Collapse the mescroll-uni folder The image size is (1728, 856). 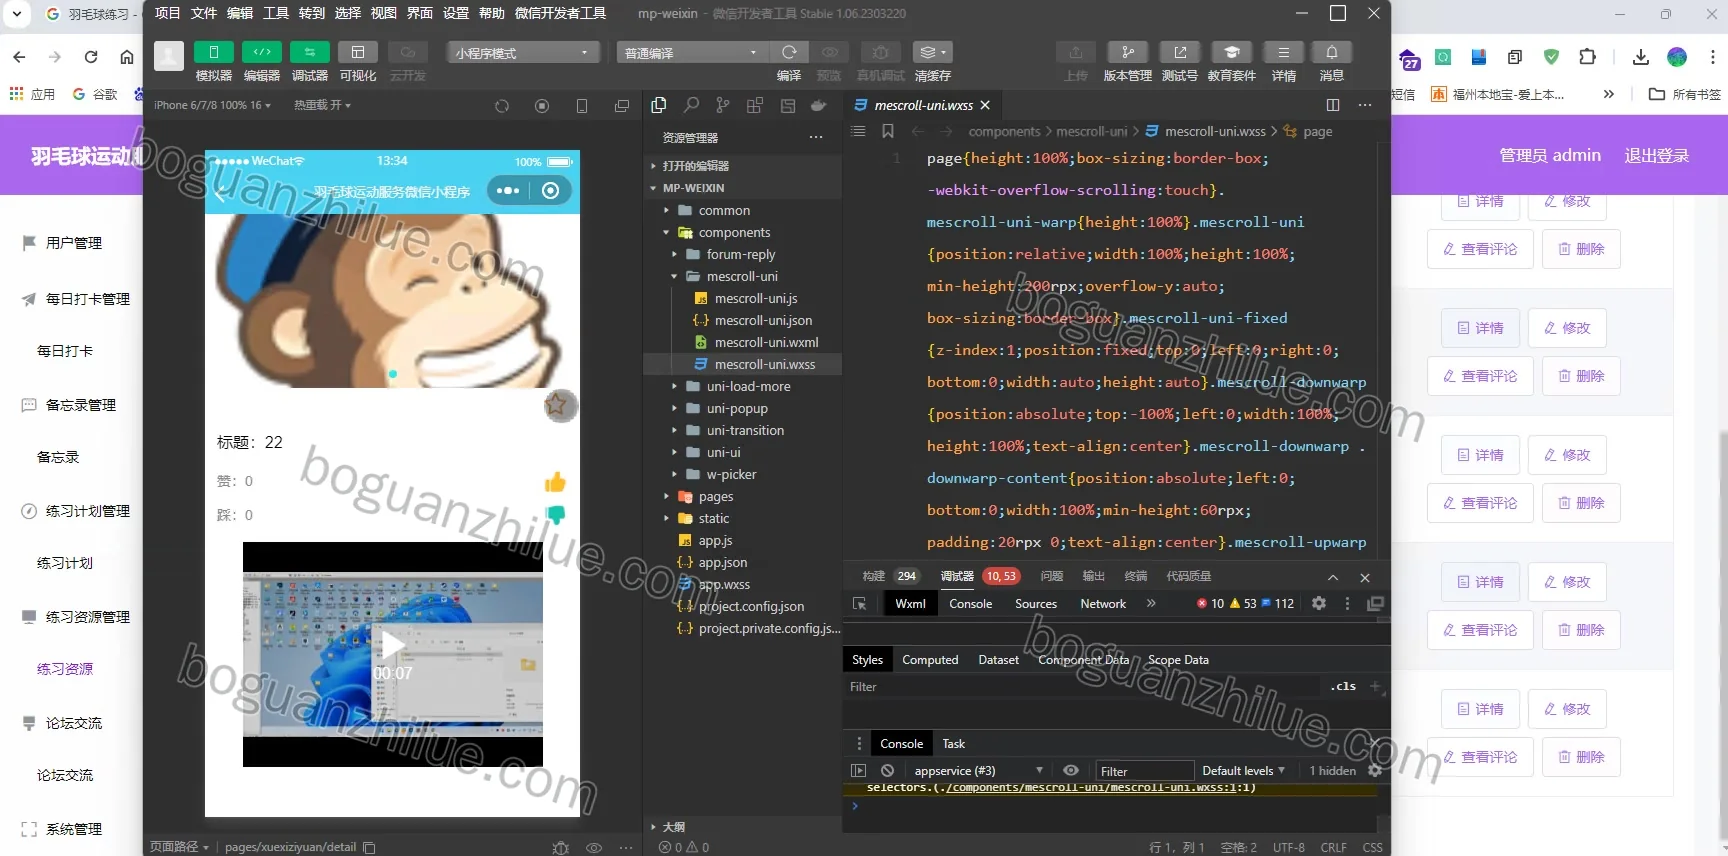[742, 276]
